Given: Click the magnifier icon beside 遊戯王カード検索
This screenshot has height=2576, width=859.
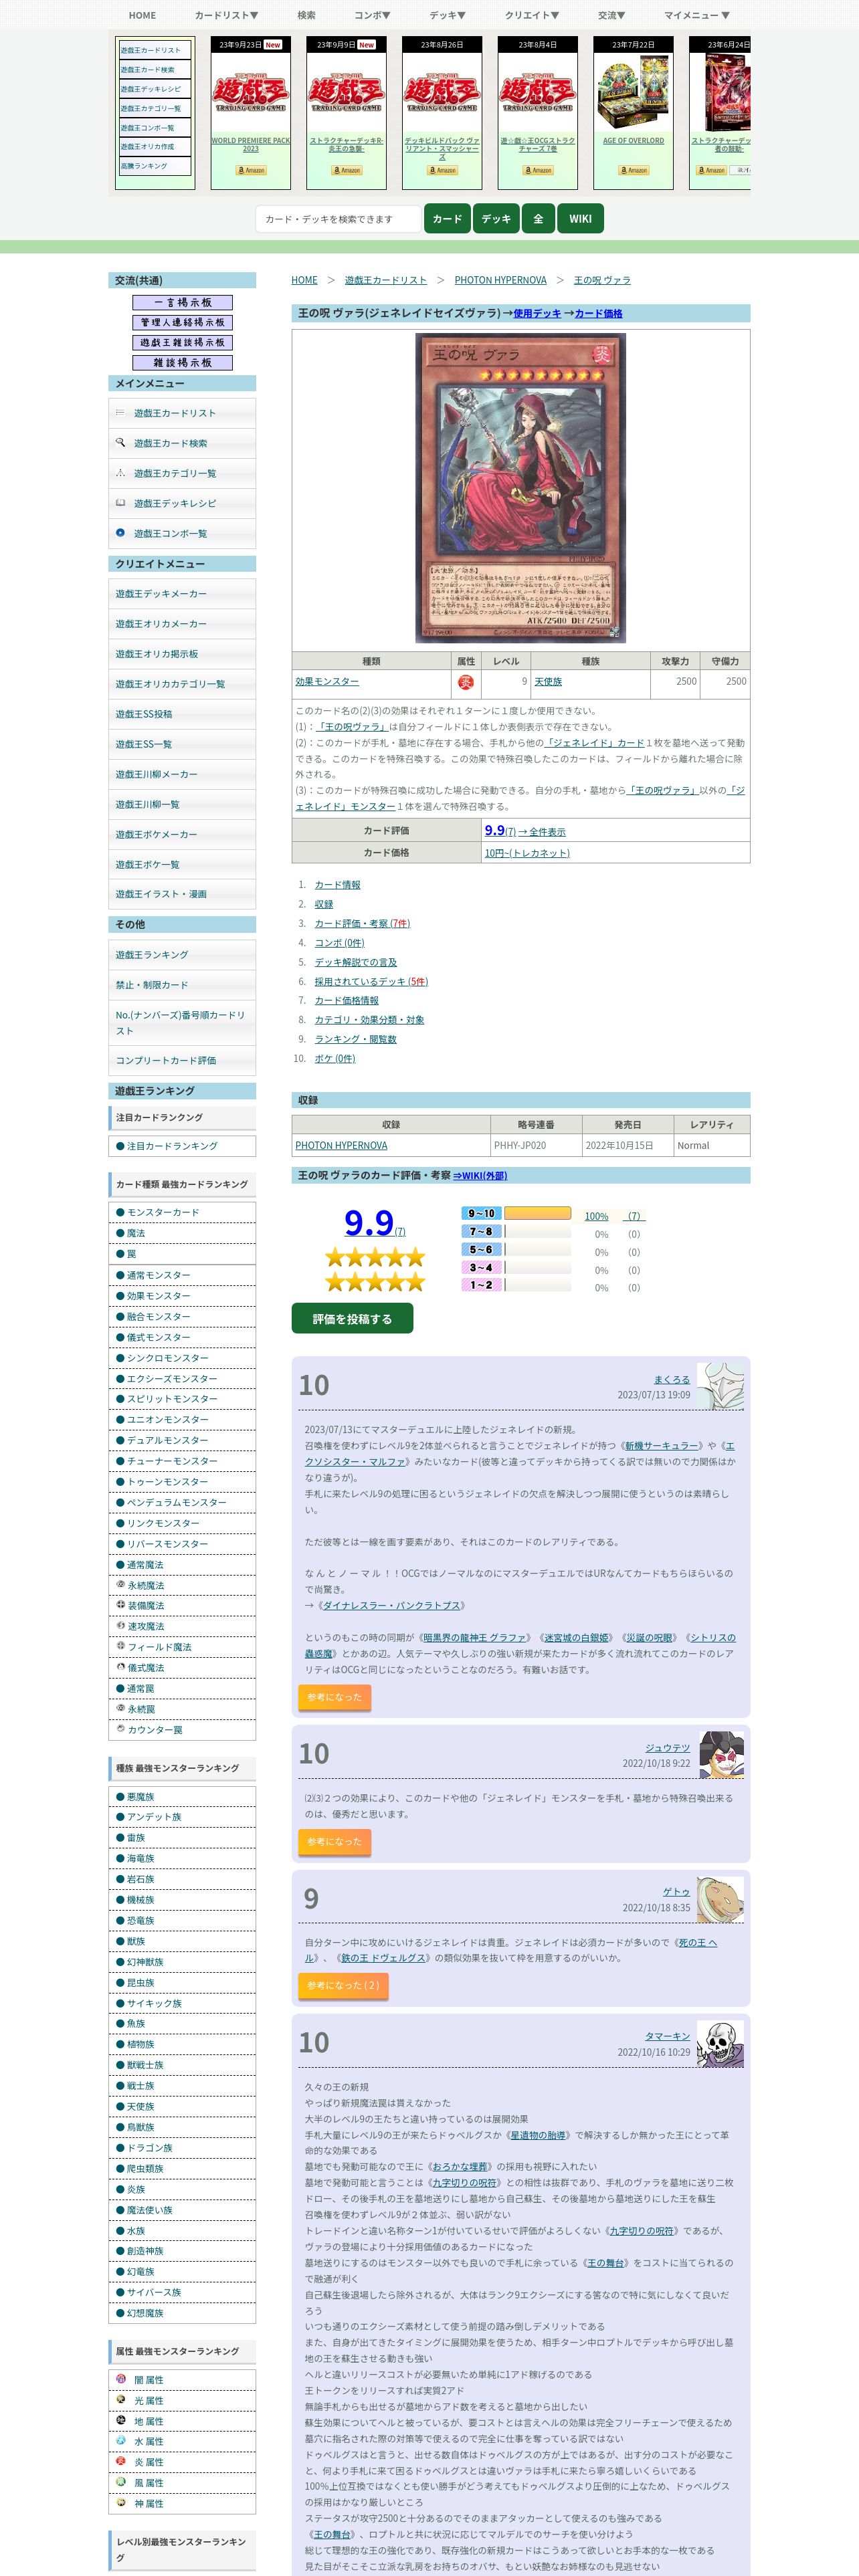Looking at the screenshot, I should coord(120,442).
